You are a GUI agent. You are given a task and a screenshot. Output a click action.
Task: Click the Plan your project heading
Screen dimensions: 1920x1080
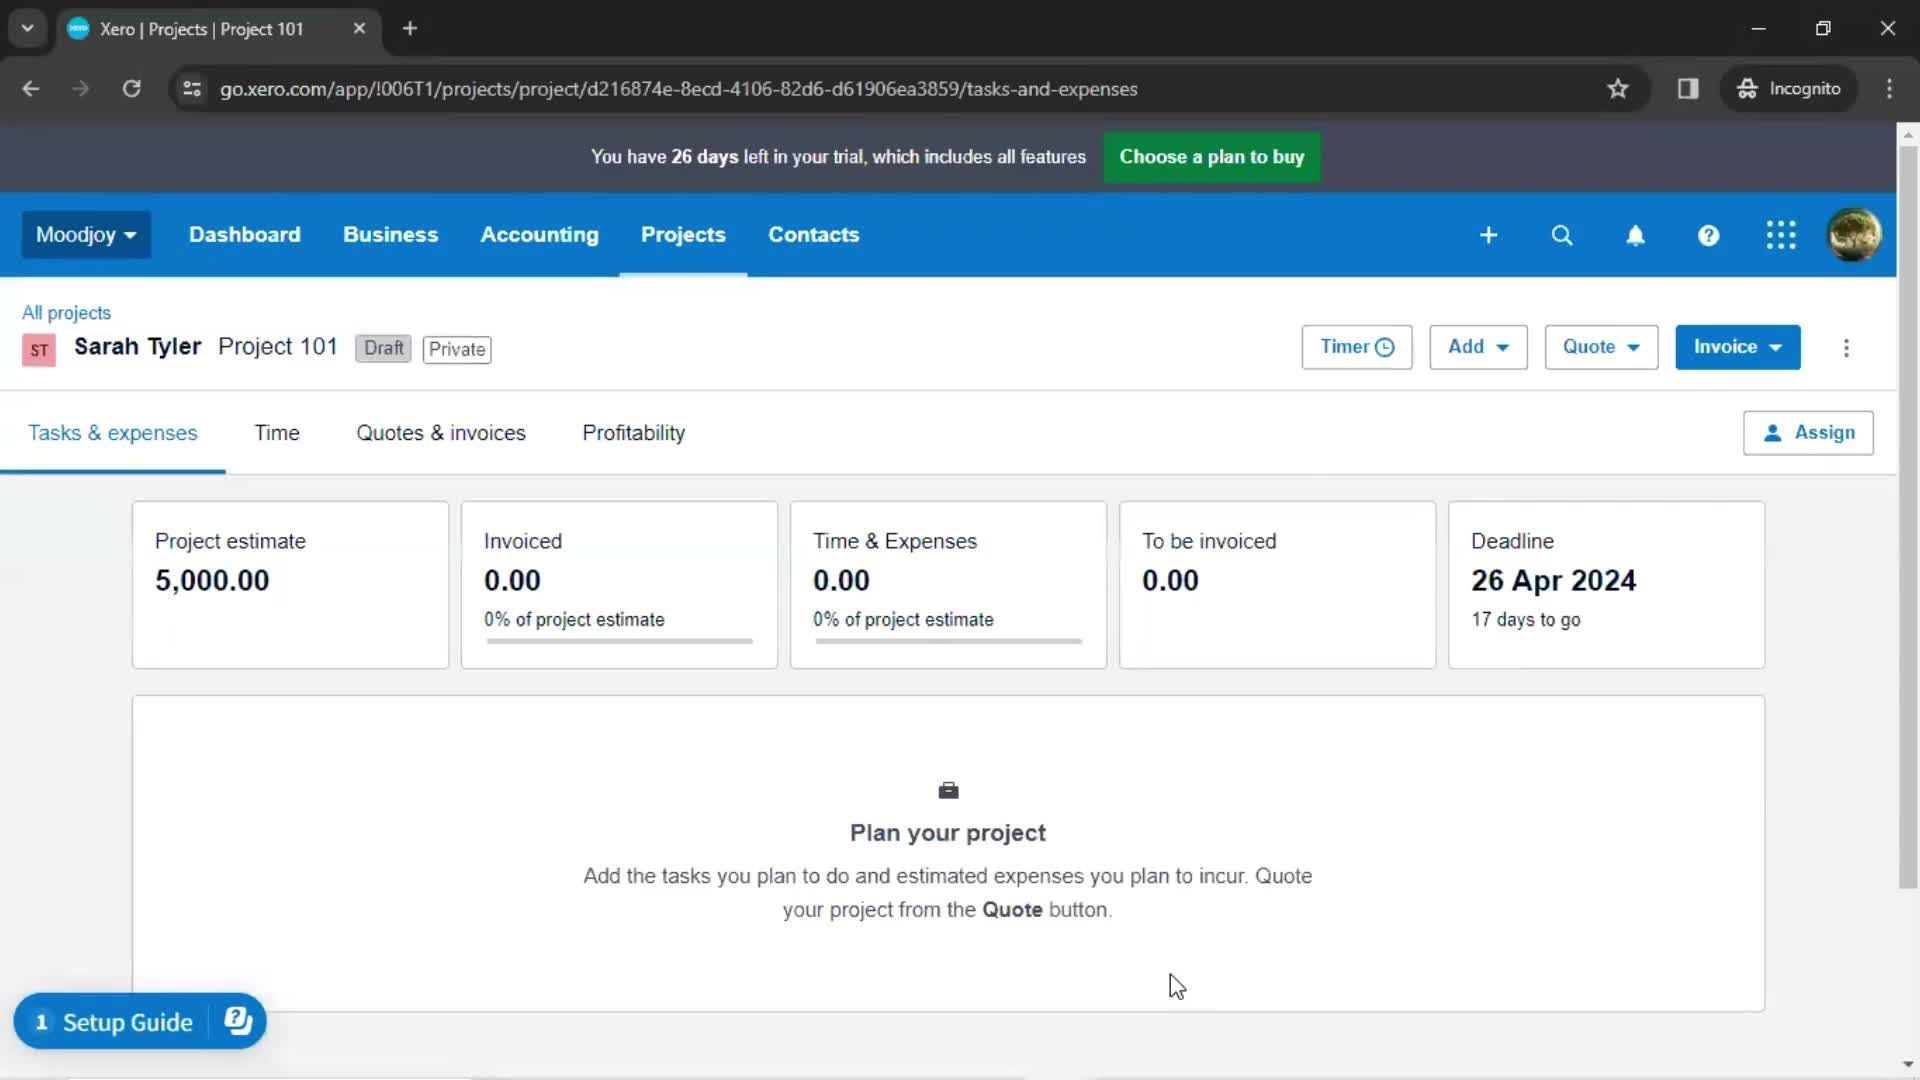948,833
